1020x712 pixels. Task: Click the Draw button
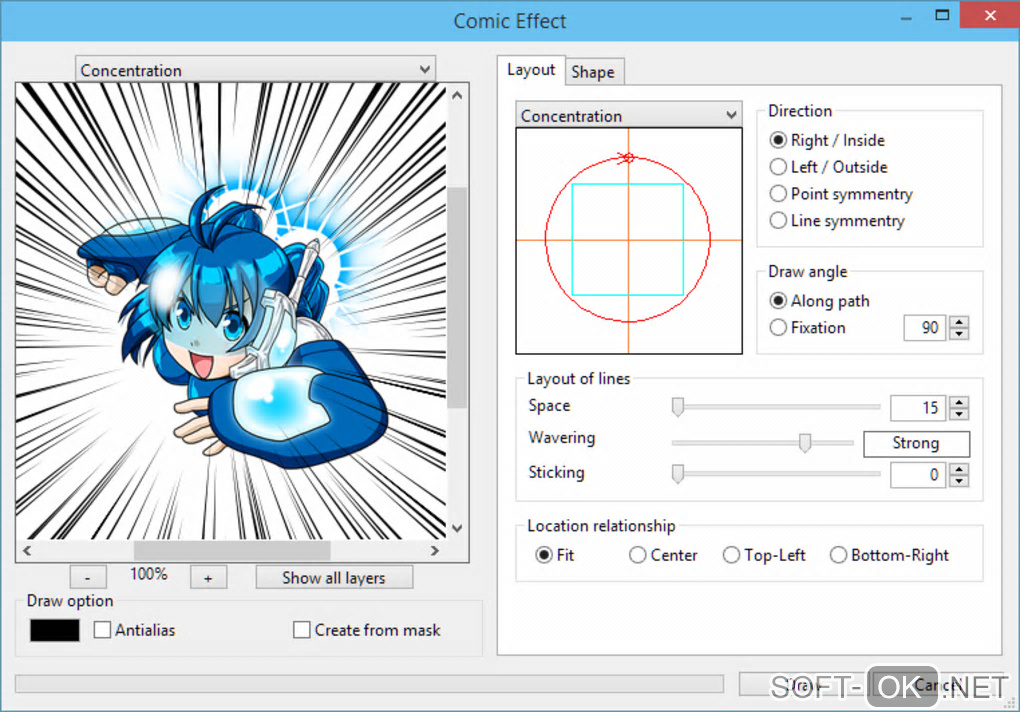(x=804, y=685)
